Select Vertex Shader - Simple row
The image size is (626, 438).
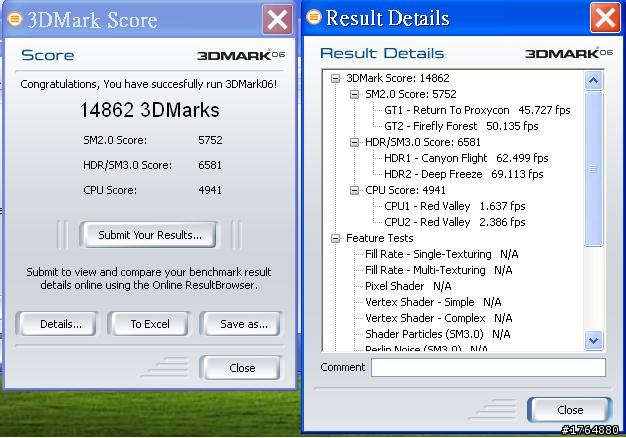pos(433,302)
